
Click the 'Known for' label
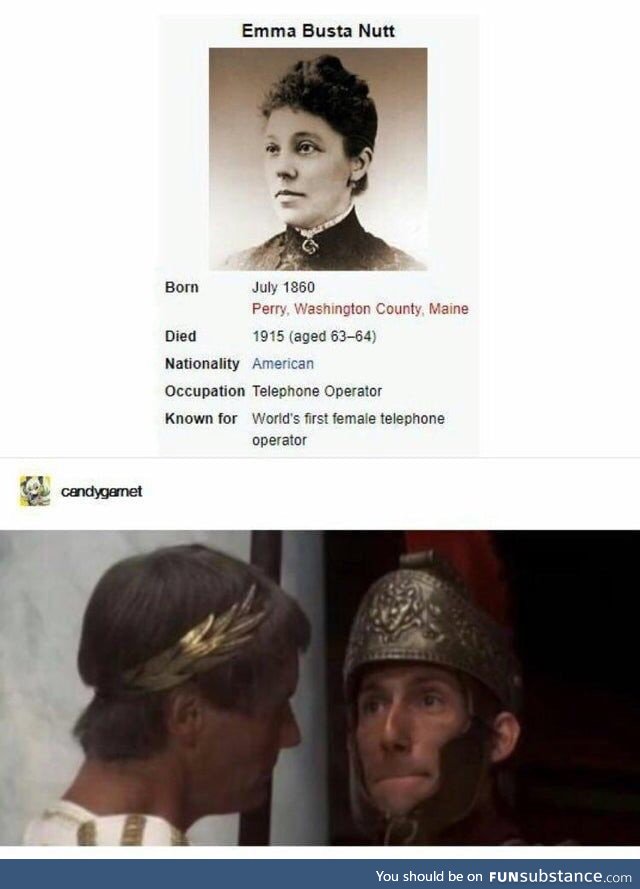[x=201, y=418]
